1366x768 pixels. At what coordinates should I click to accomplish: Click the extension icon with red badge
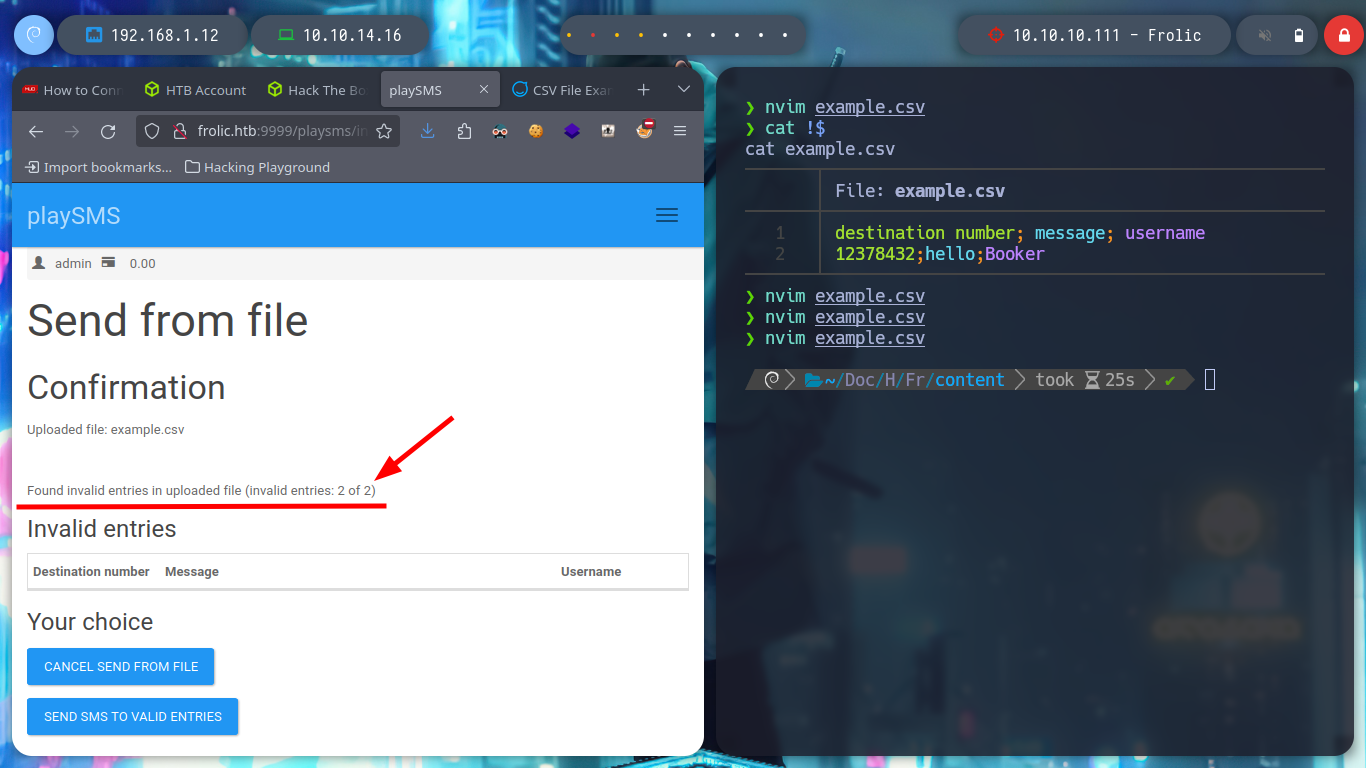tap(645, 130)
